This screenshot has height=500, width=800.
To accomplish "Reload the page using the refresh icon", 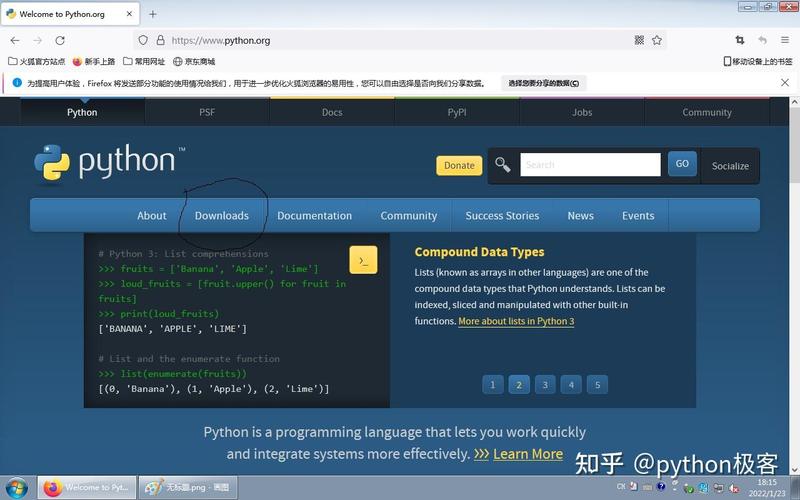I will pyautogui.click(x=60, y=40).
